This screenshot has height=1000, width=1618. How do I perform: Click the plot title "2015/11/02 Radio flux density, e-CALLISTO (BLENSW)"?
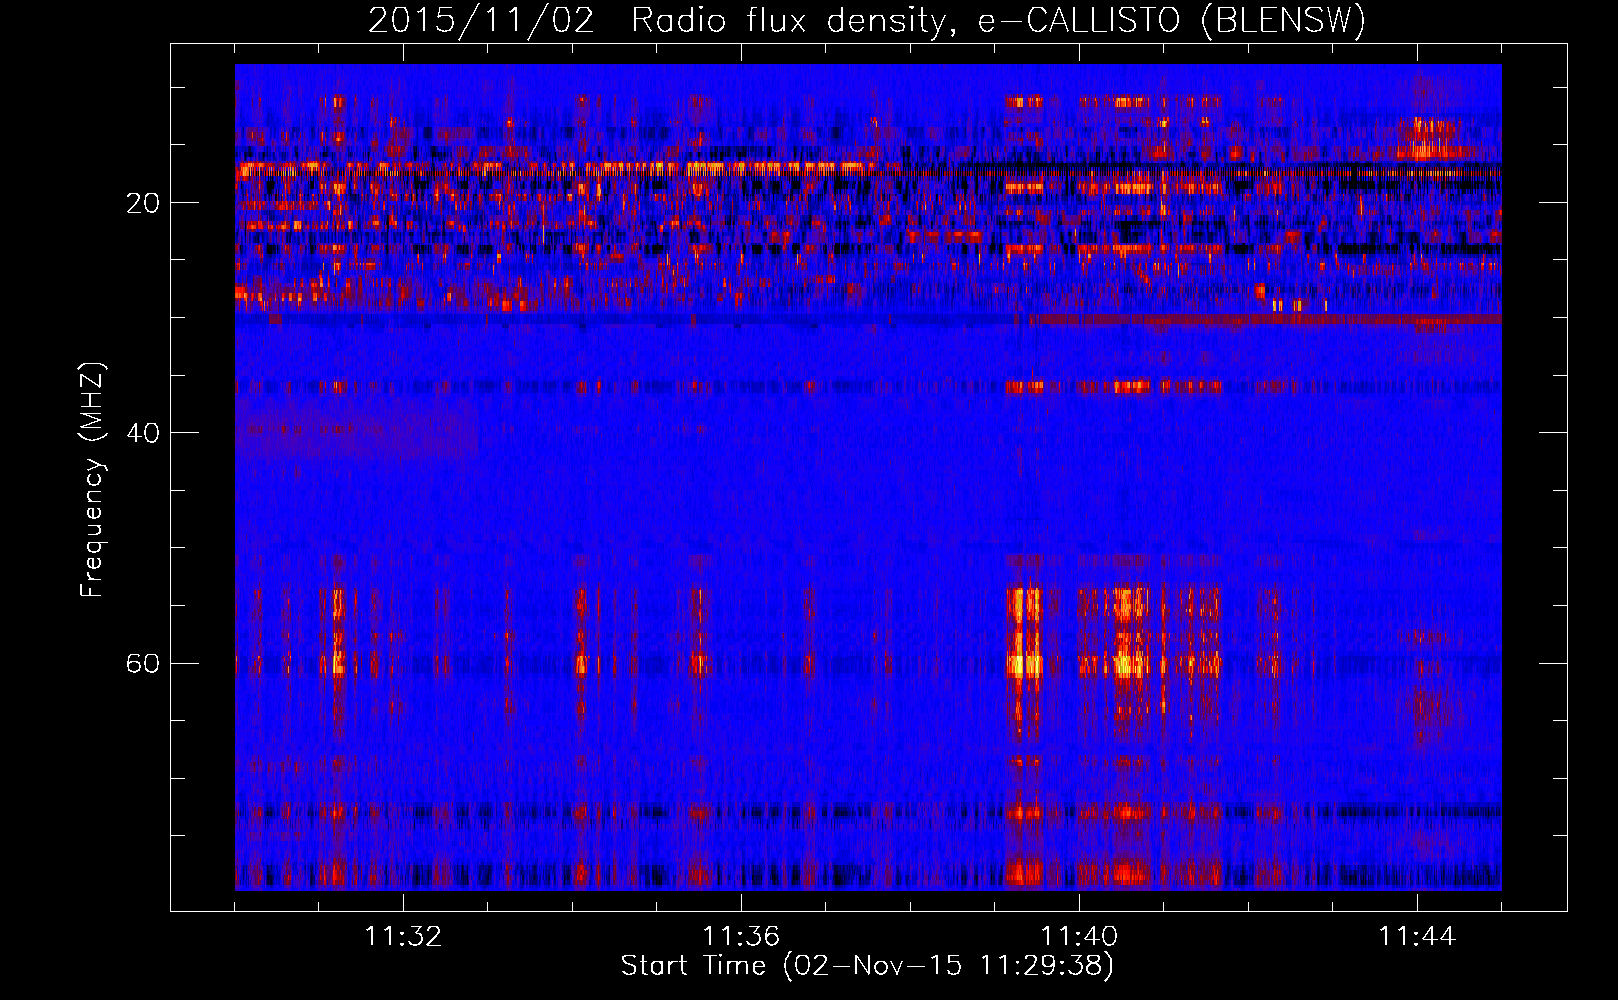[x=867, y=21]
